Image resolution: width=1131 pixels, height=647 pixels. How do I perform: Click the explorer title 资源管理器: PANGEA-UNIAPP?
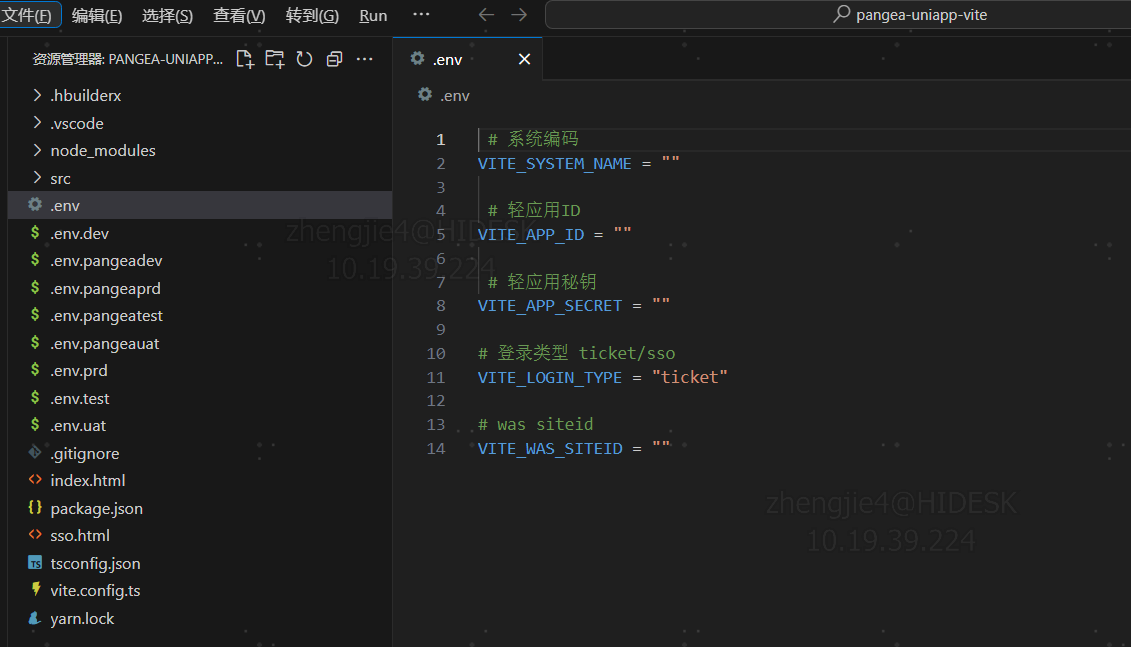point(128,59)
